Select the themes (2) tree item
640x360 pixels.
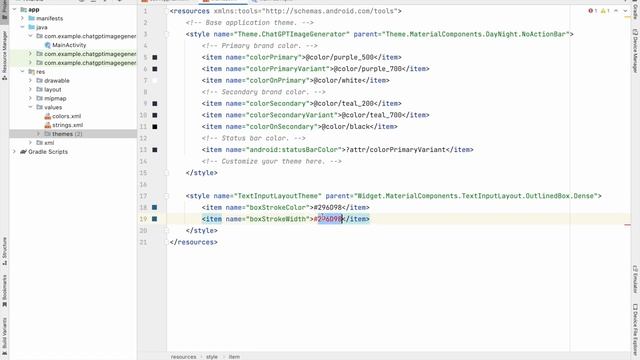(x=73, y=134)
